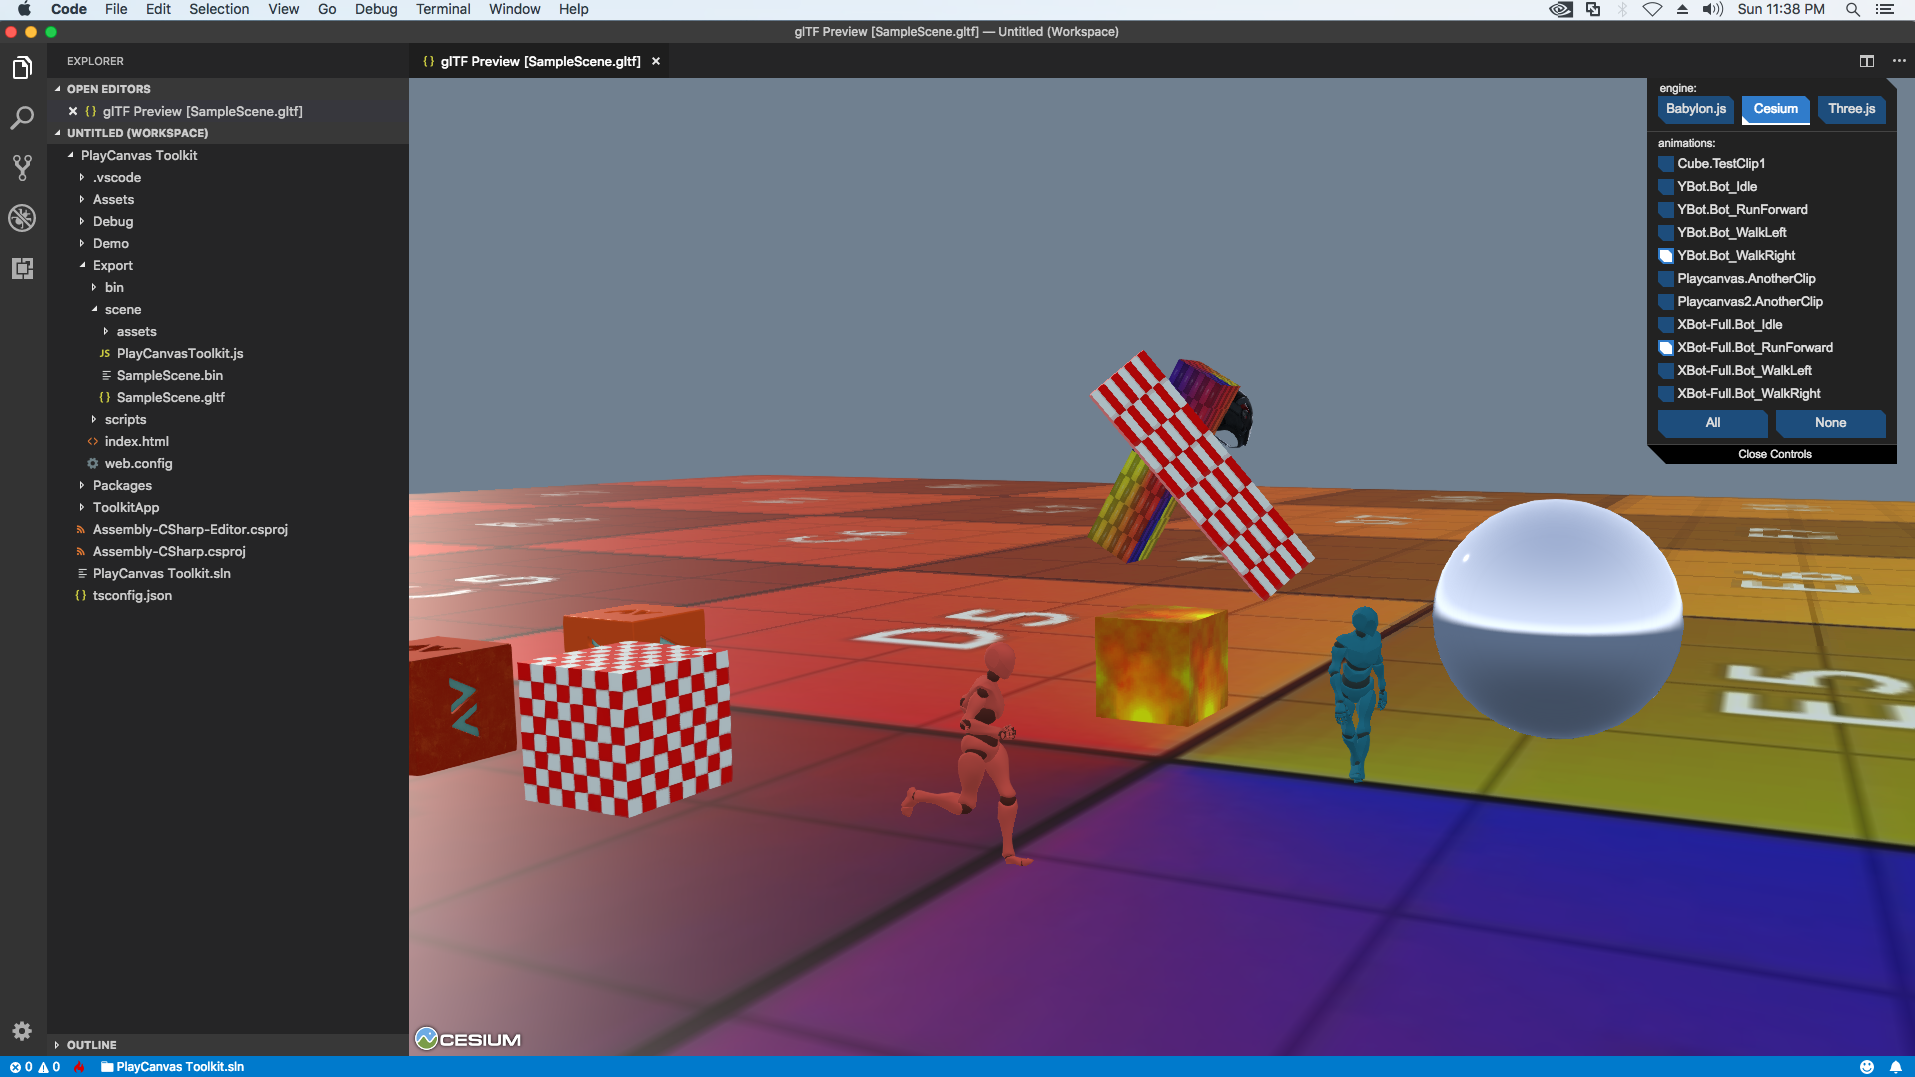Open tsconfig.json file
The image size is (1915, 1077).
132,595
